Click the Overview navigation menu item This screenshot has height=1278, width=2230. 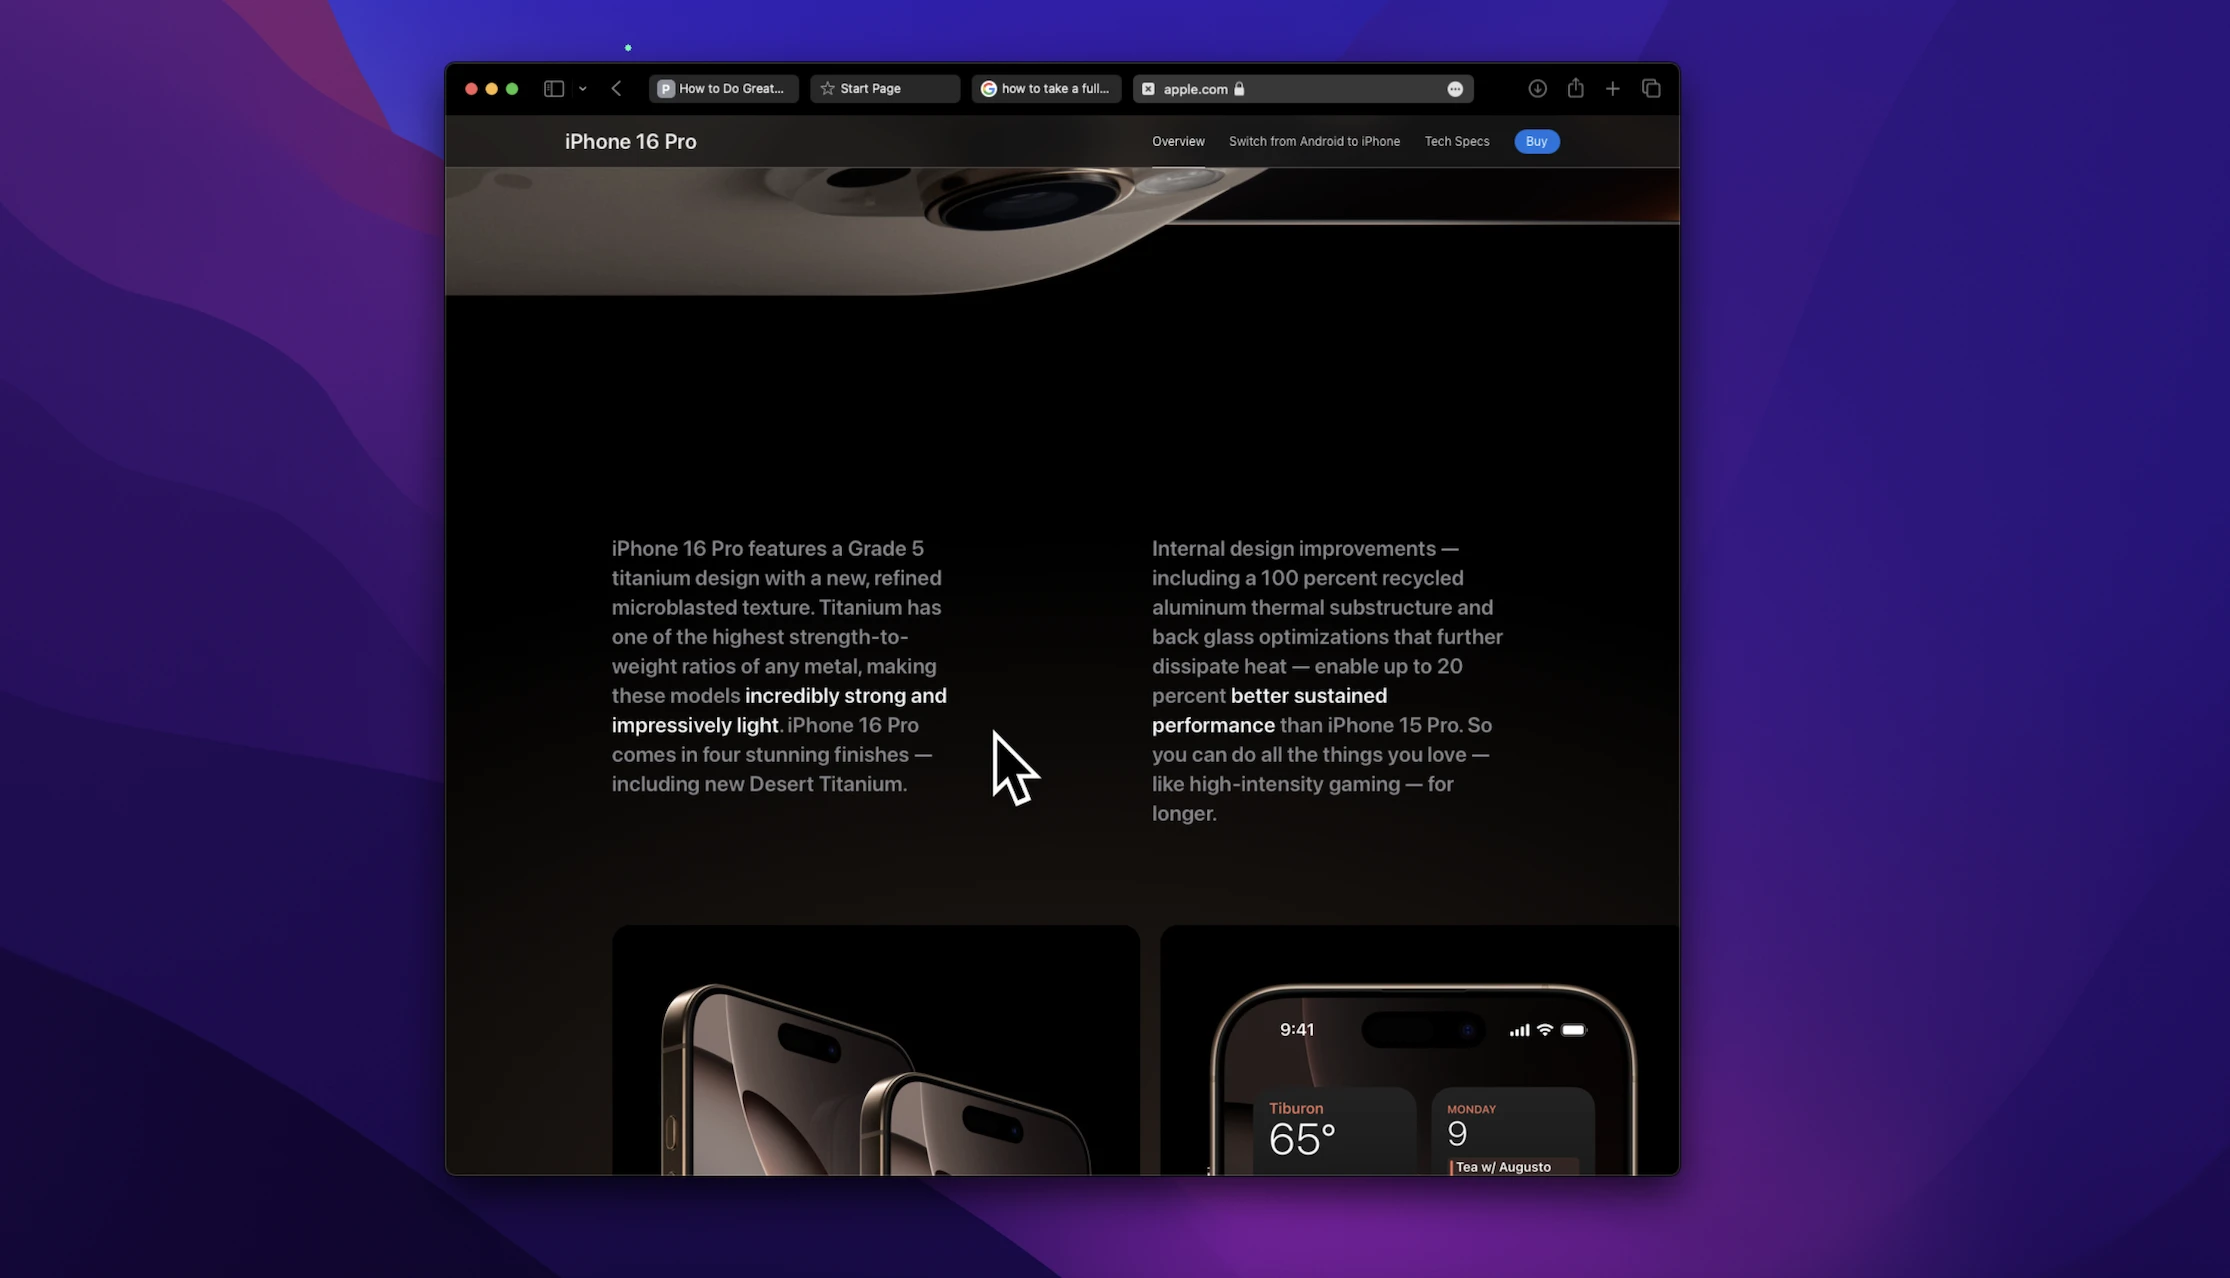pyautogui.click(x=1178, y=141)
